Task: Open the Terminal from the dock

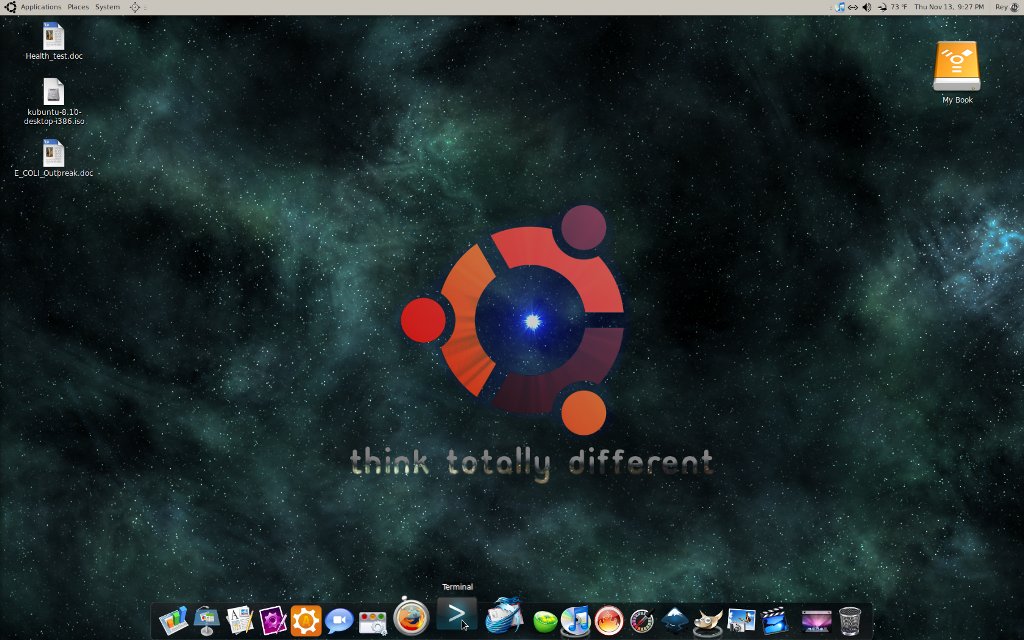Action: pos(456,614)
